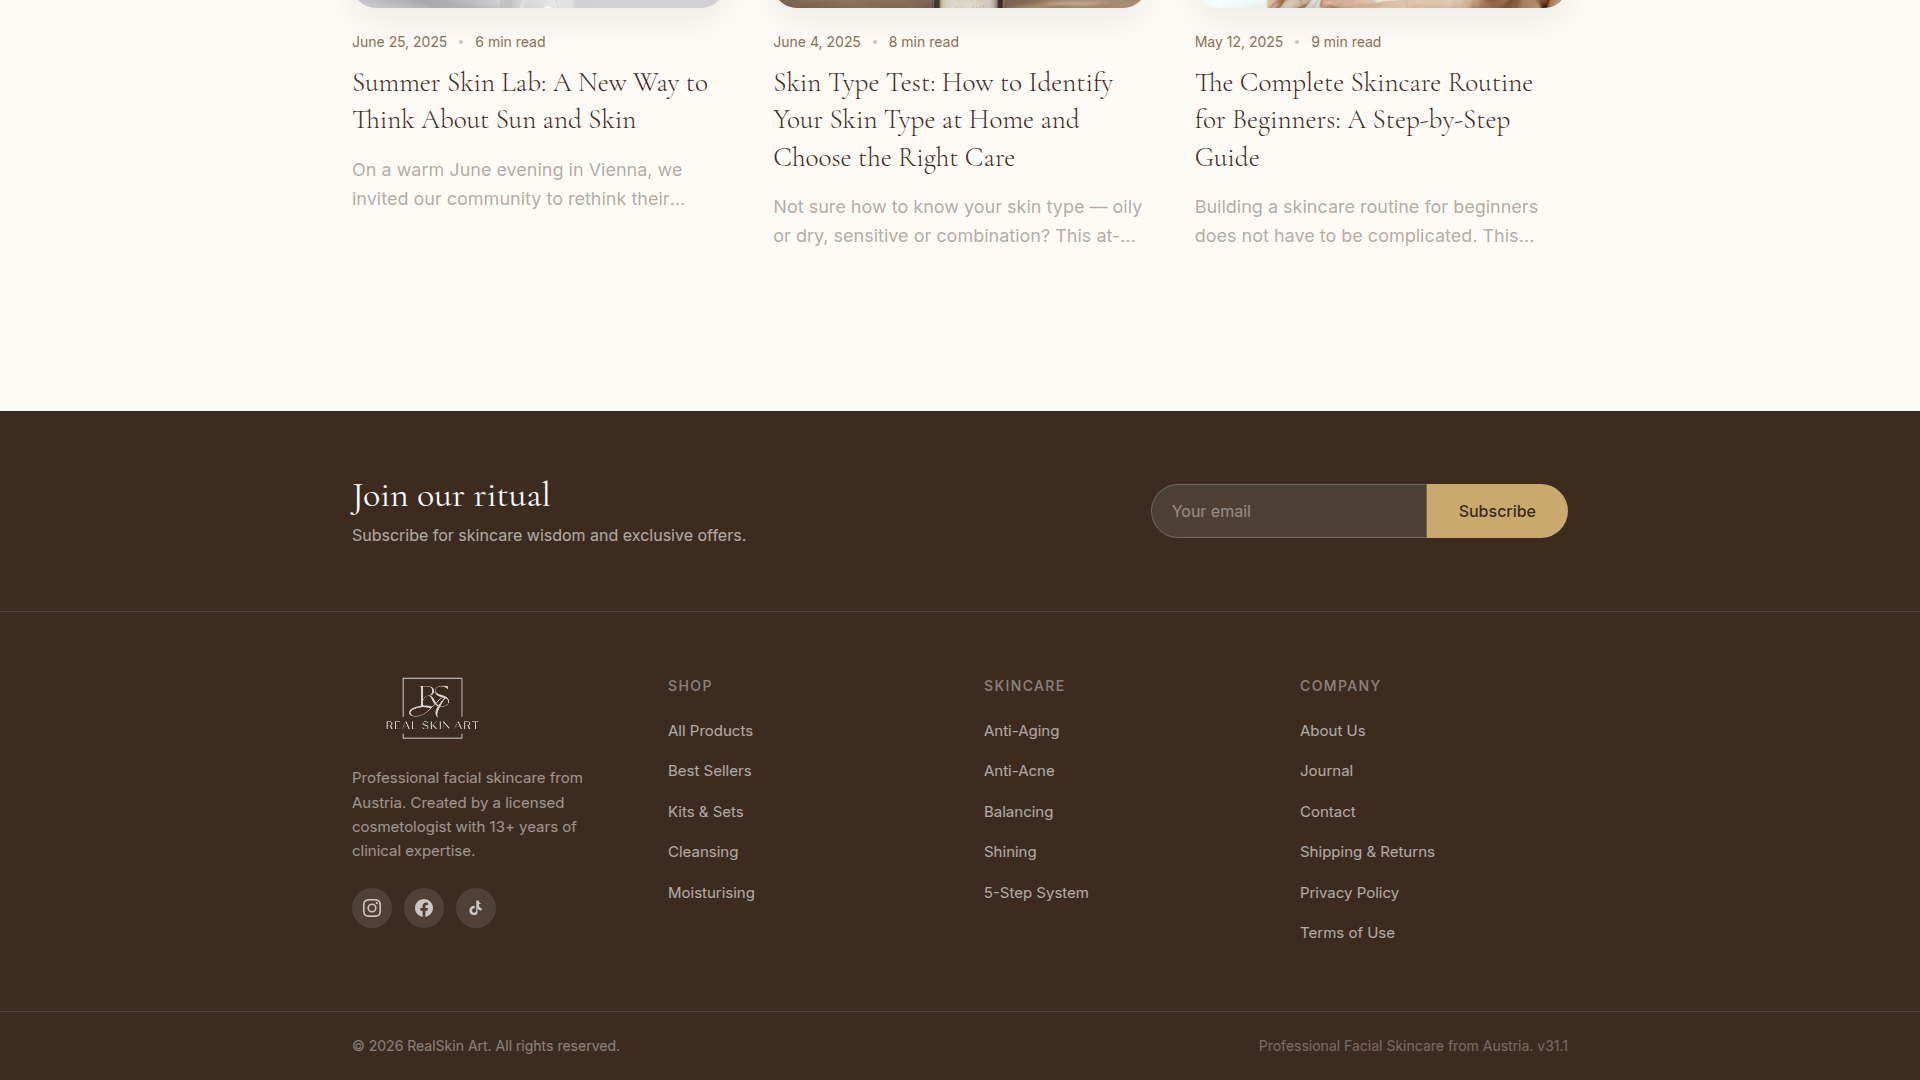The width and height of the screenshot is (1920, 1080).
Task: Open the Best Sellers footer link
Action: (x=709, y=771)
